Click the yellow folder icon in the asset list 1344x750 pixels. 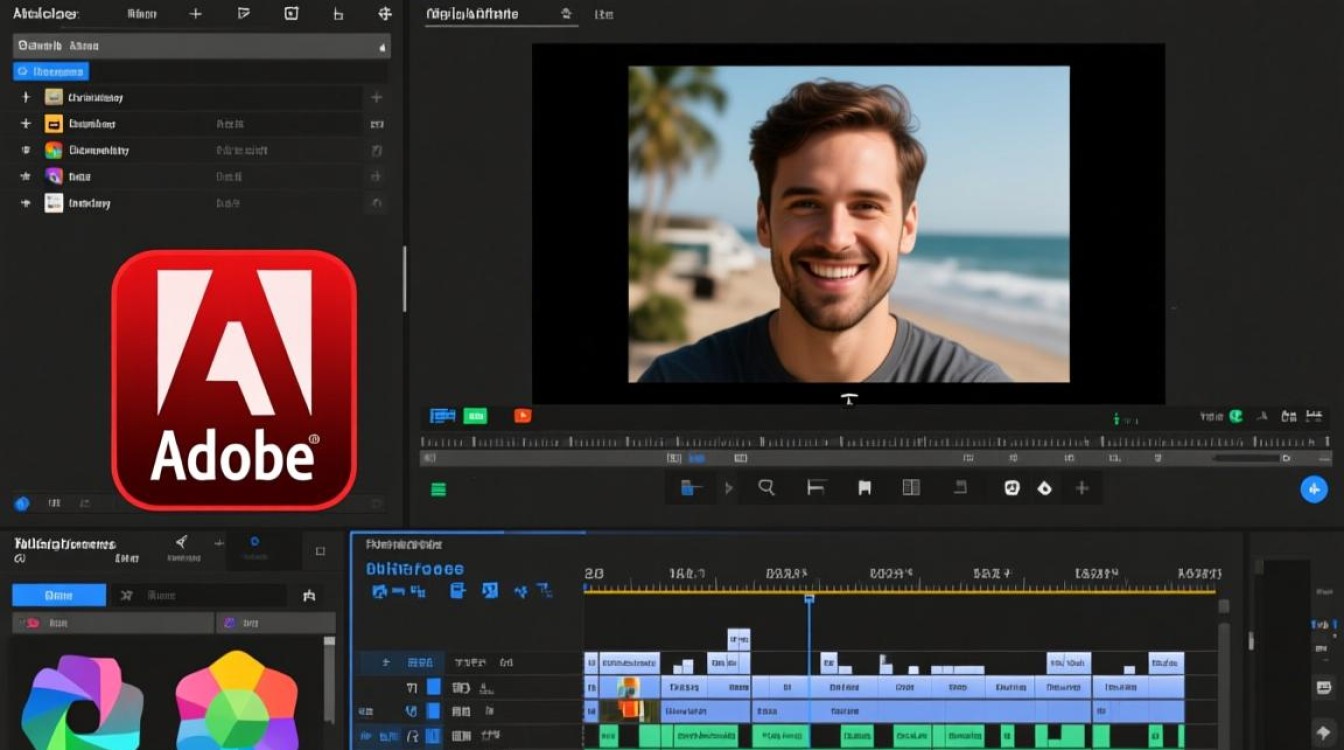point(53,97)
